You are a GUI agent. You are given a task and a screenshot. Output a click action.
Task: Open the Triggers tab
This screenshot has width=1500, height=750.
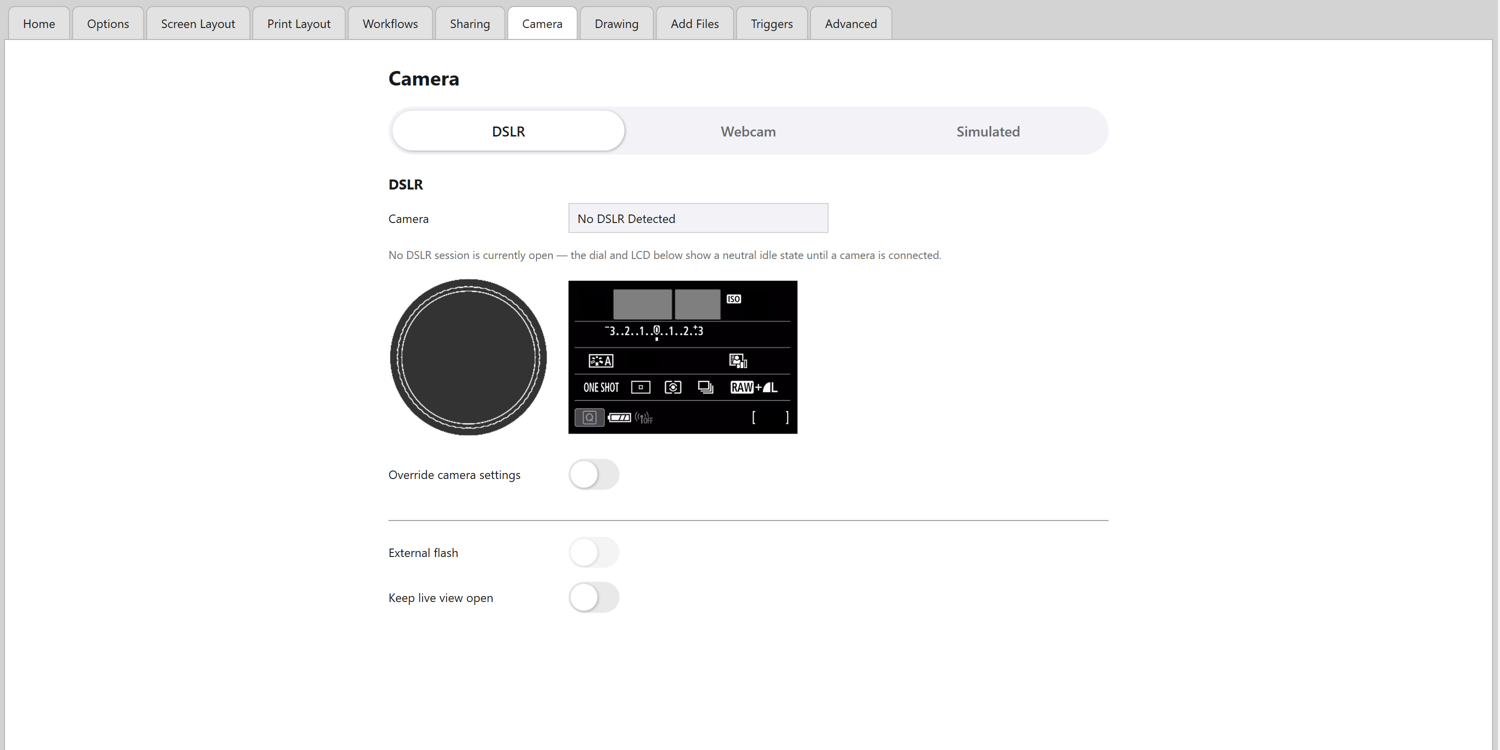point(772,23)
